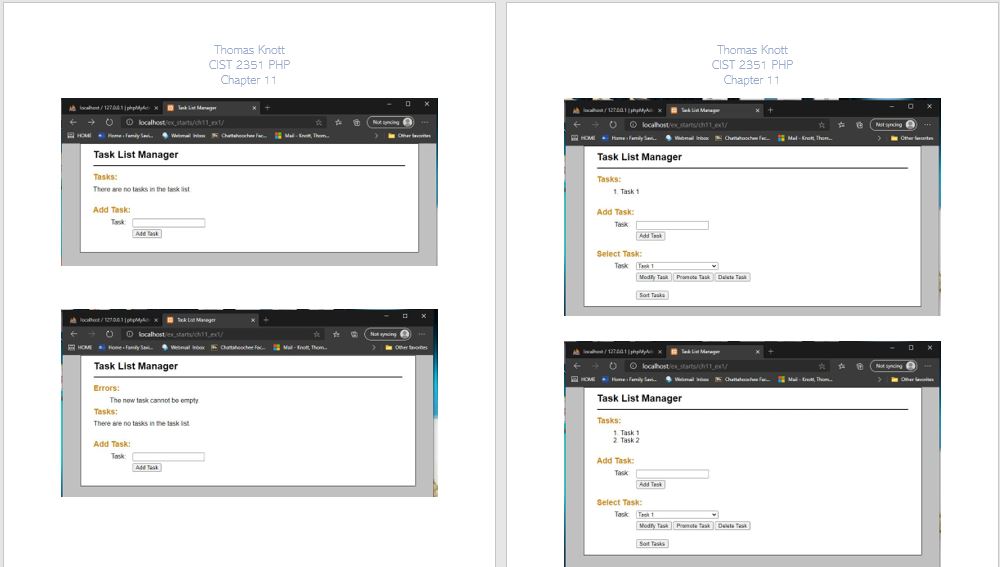
Task: Click Add Task in the one-task screenshot
Action: point(651,236)
